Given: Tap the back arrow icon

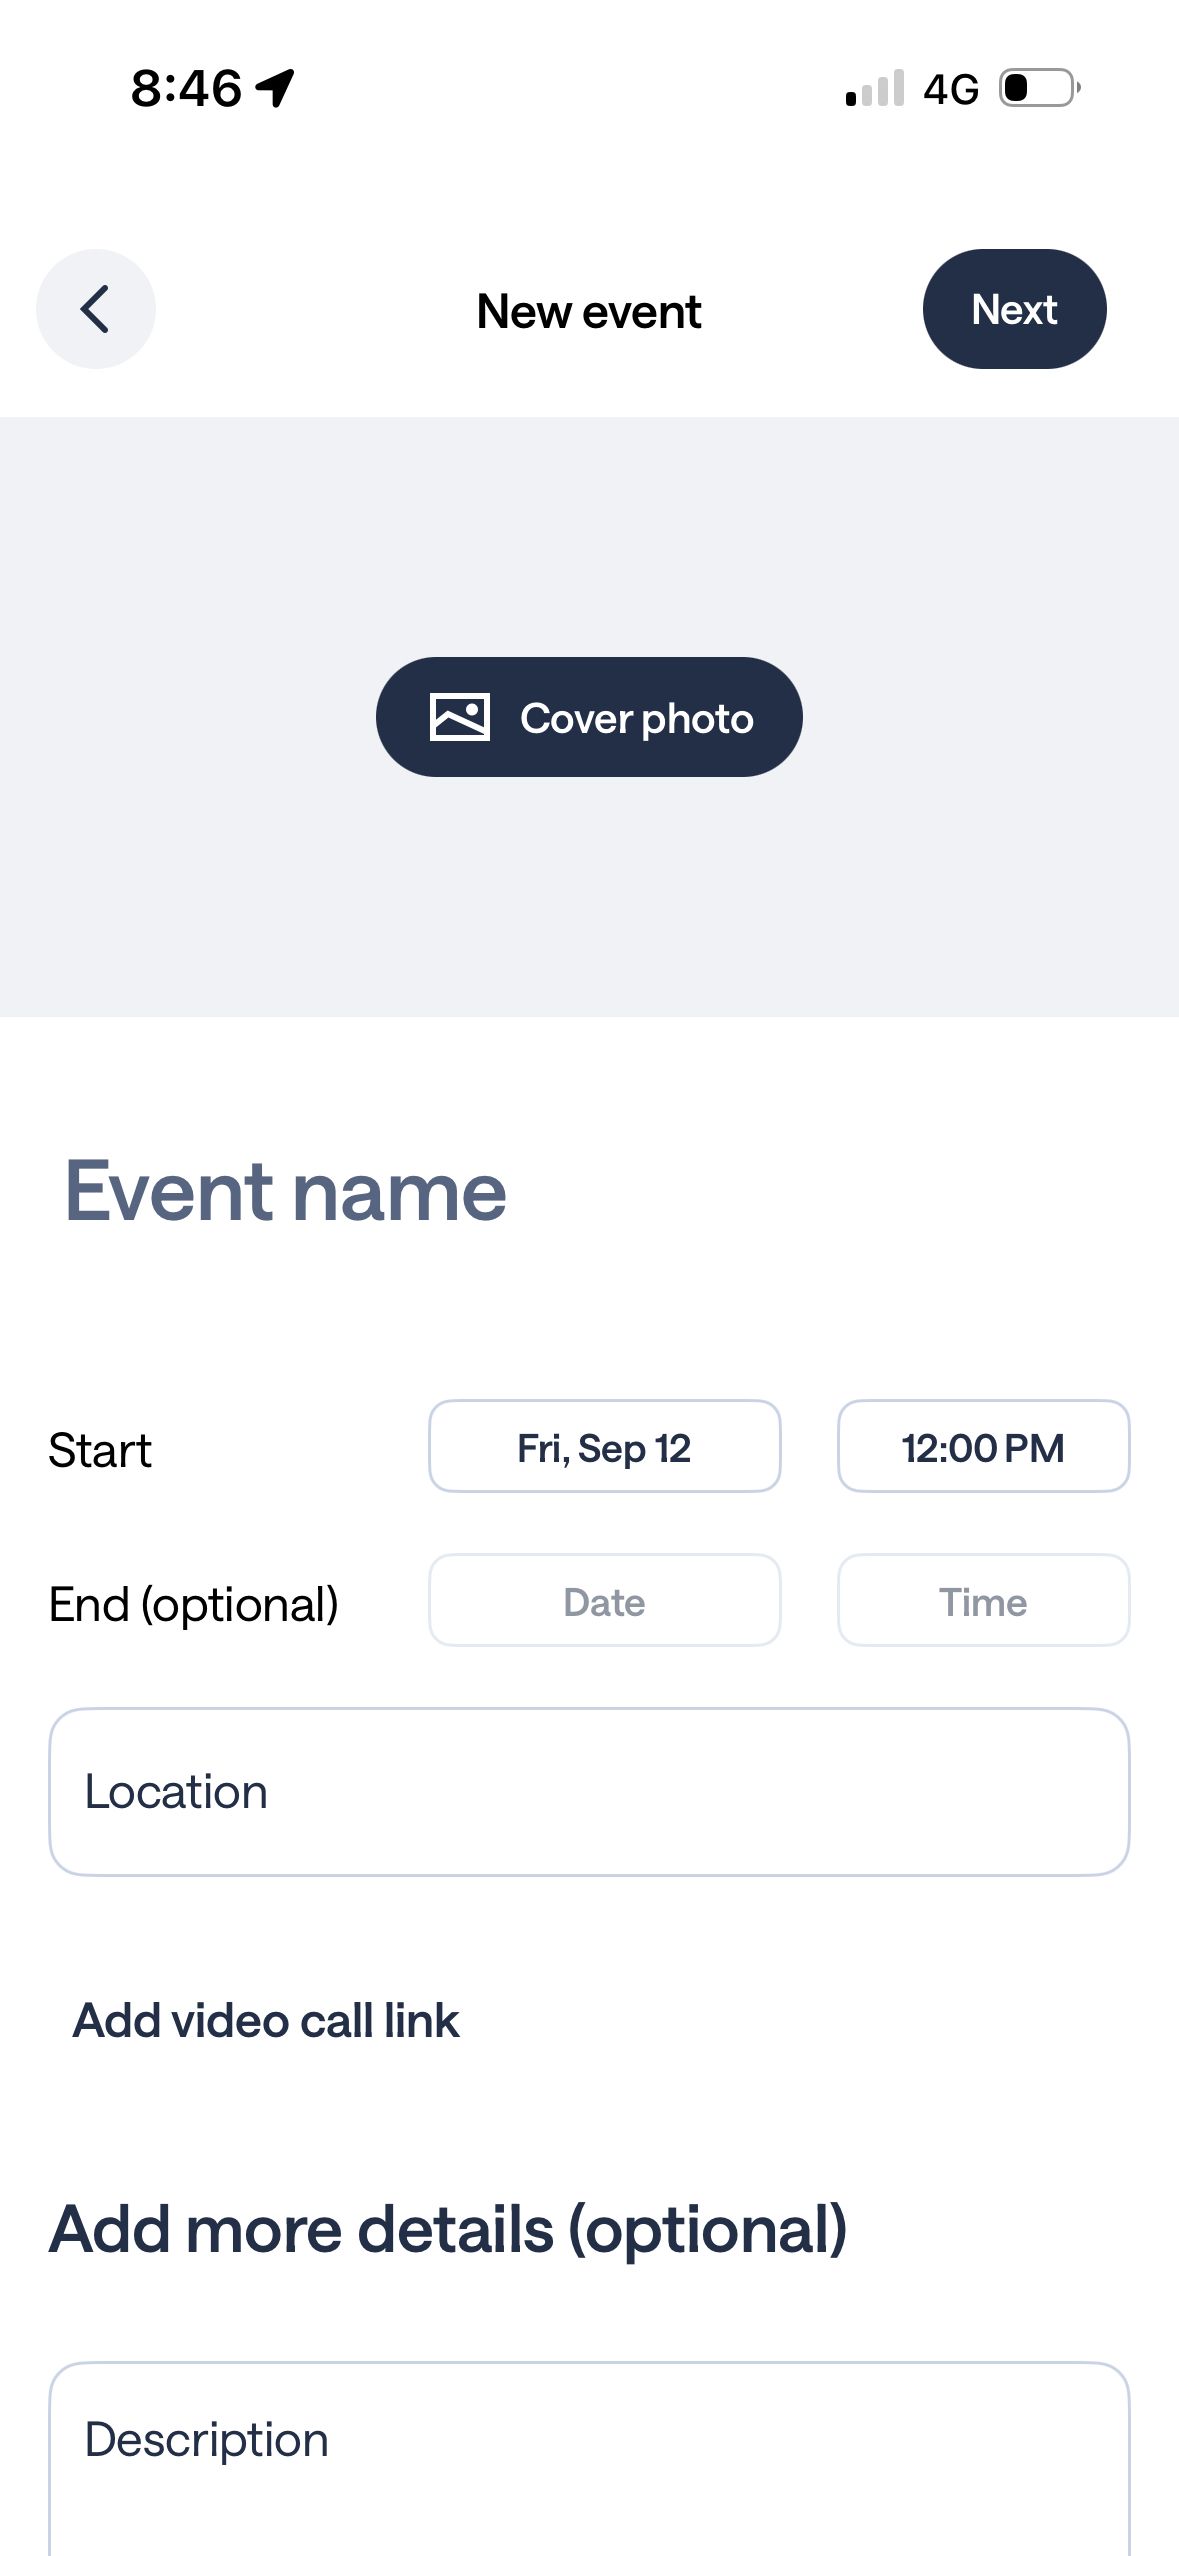Looking at the screenshot, I should (x=95, y=309).
